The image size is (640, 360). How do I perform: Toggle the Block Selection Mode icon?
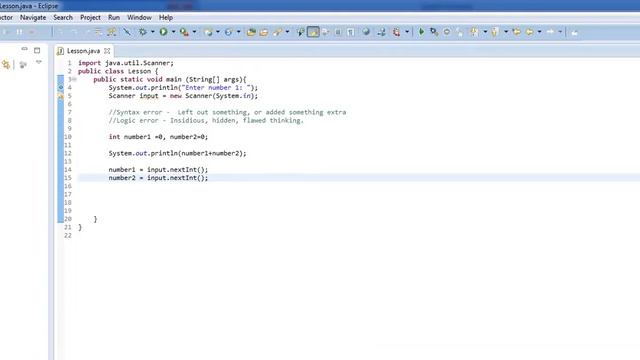(338, 32)
